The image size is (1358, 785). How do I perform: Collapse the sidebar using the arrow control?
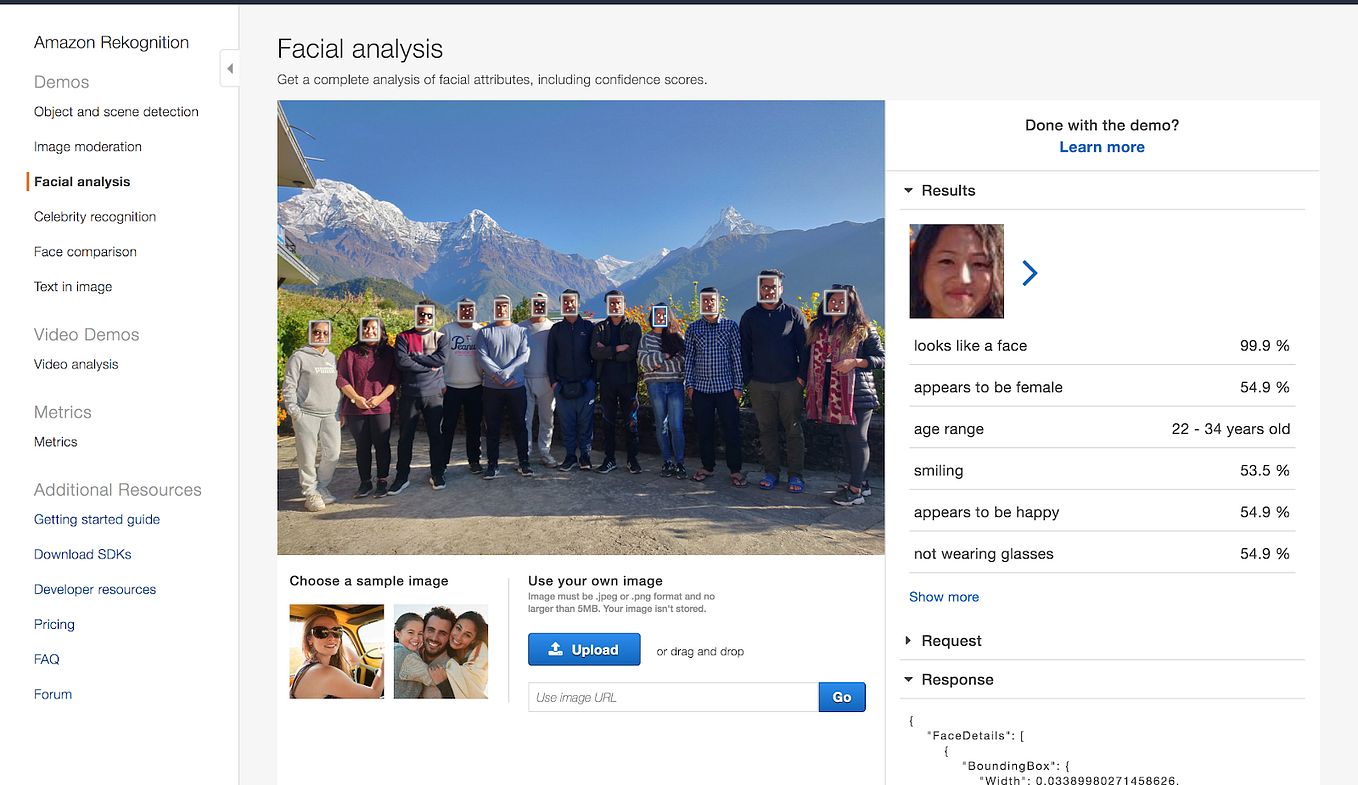[231, 68]
